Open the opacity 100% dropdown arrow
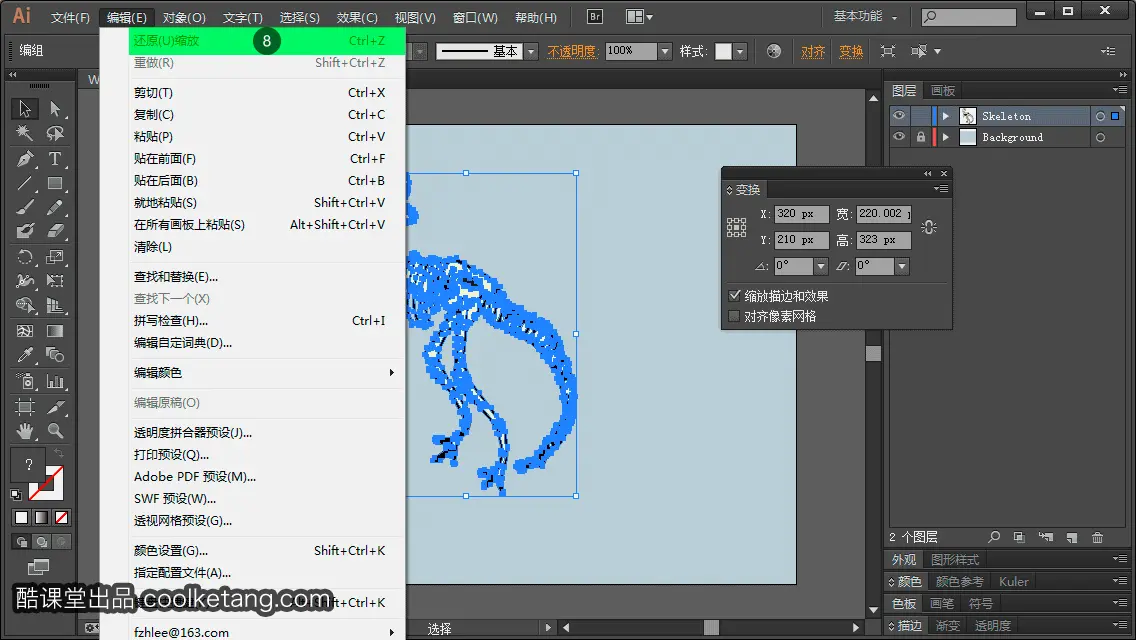Viewport: 1136px width, 640px height. pyautogui.click(x=664, y=51)
